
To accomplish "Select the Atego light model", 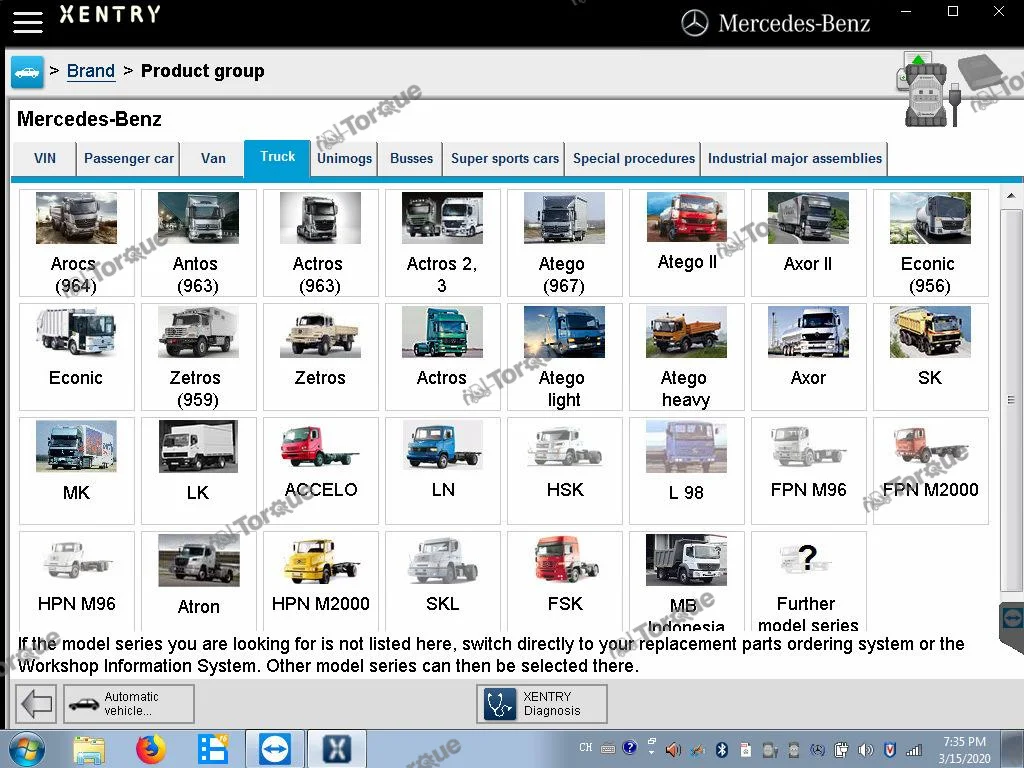I will pyautogui.click(x=564, y=357).
